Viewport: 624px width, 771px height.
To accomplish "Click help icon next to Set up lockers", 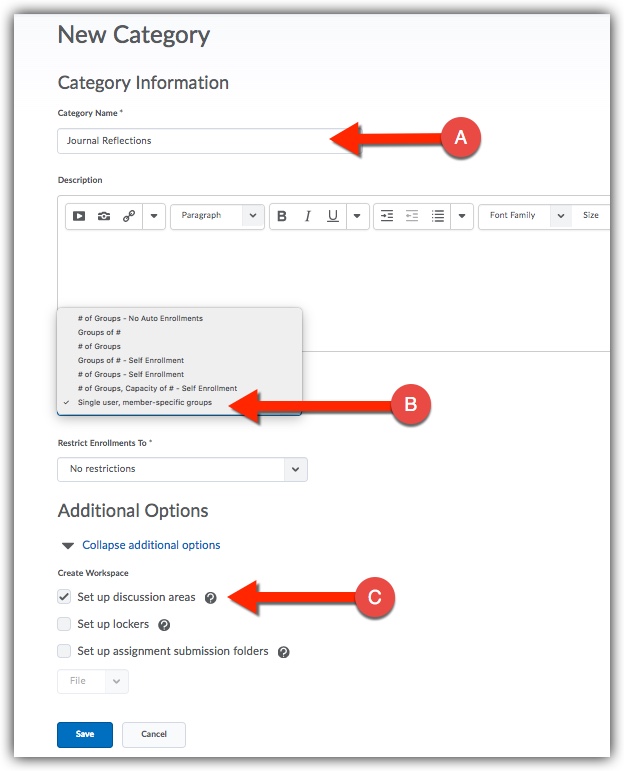I will click(164, 625).
